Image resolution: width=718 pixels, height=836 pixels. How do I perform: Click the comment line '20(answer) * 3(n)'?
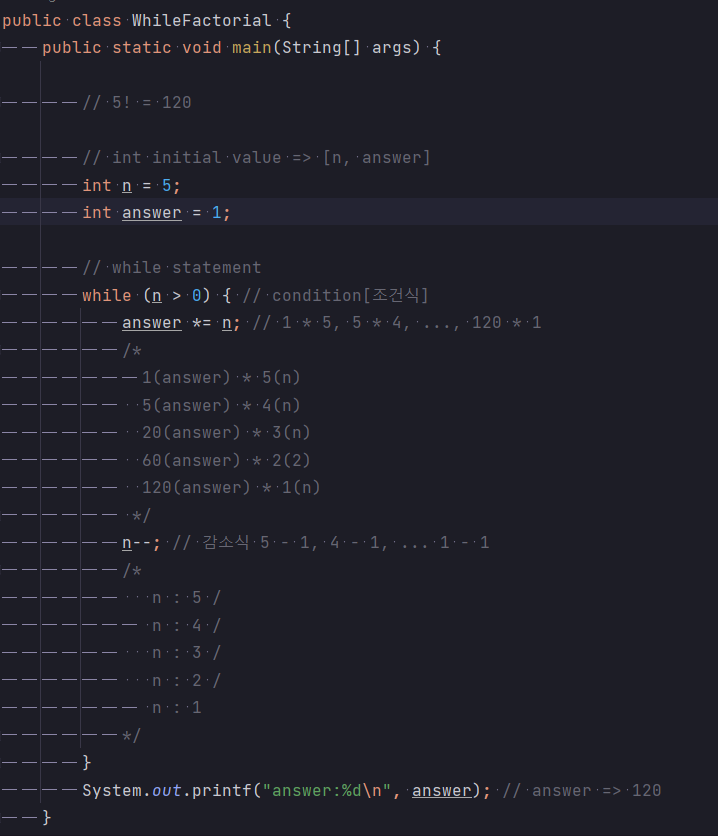pyautogui.click(x=226, y=433)
